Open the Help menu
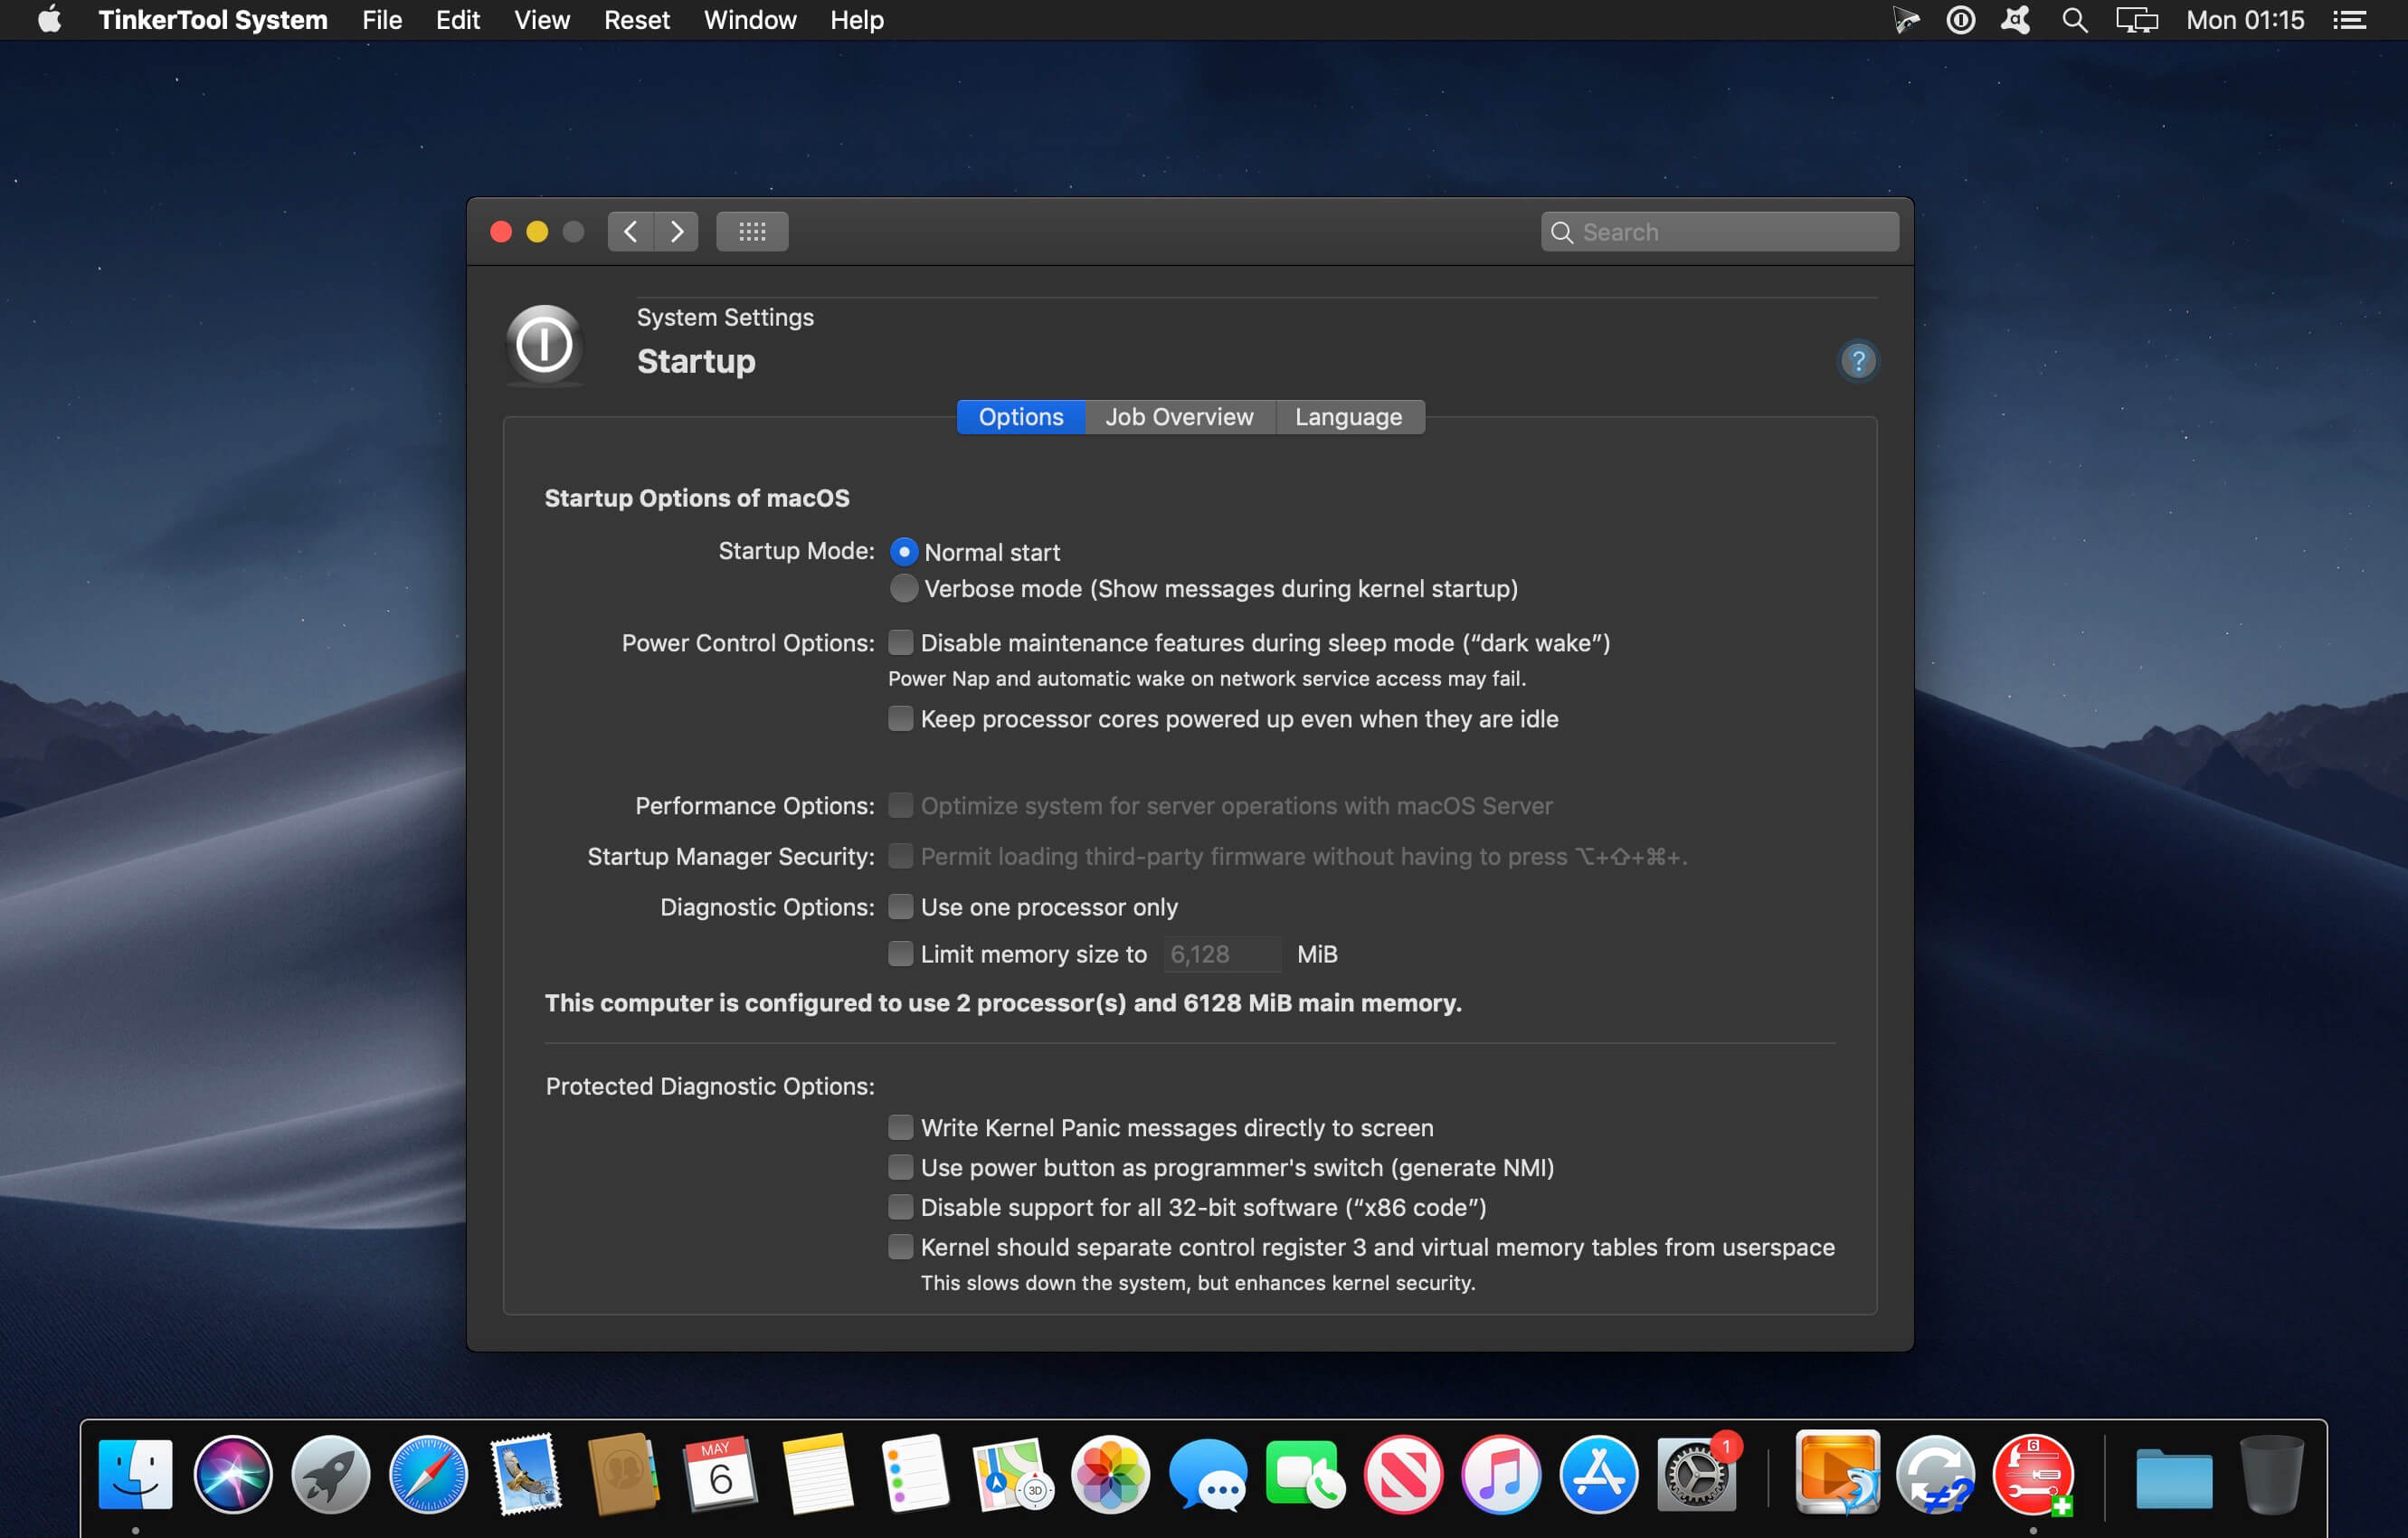The width and height of the screenshot is (2408, 1538). point(857,20)
